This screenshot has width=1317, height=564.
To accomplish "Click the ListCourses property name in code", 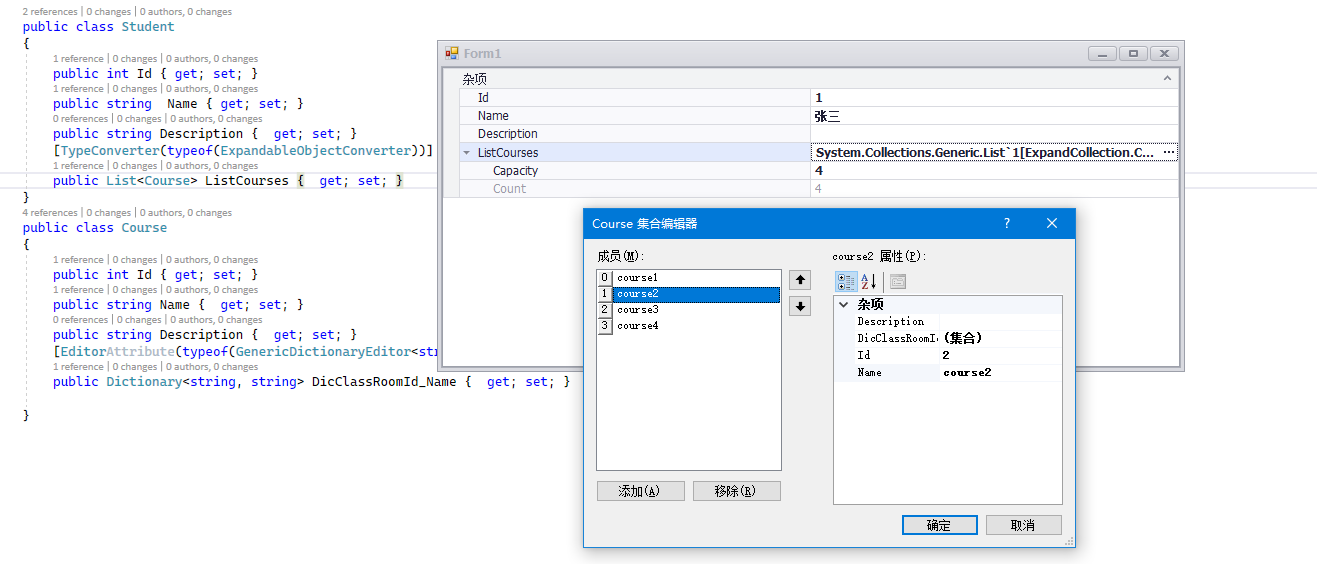I will click(x=247, y=181).
